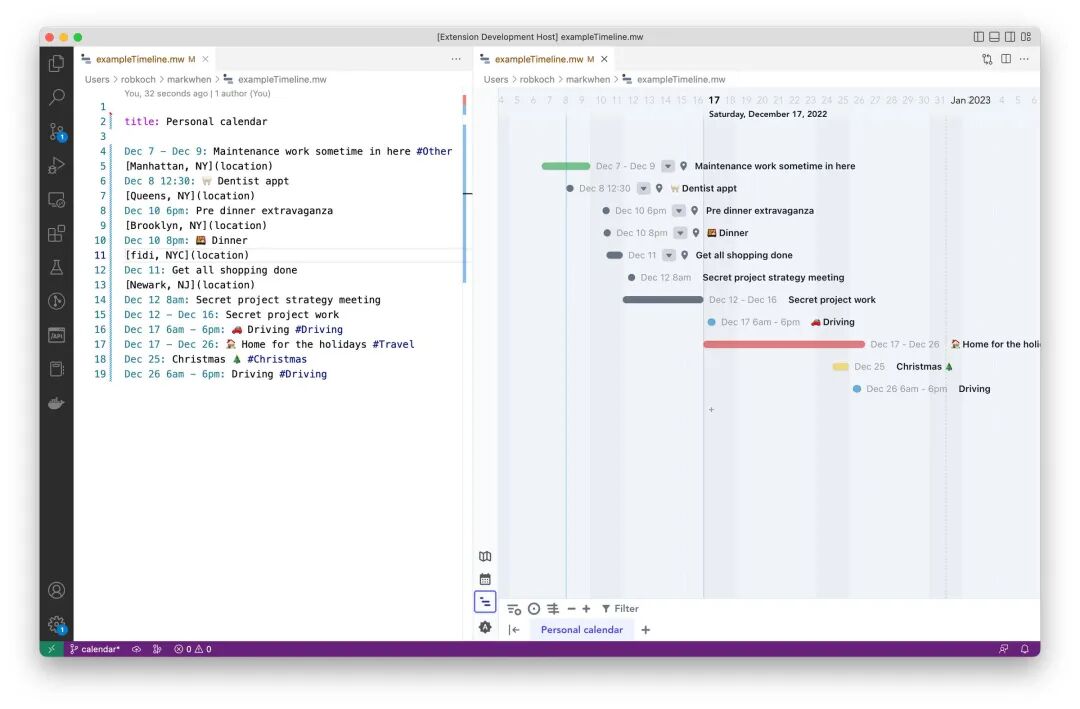Expand dropdown for Dec 8 12:30 Dentist event
1080x709 pixels.
643,188
